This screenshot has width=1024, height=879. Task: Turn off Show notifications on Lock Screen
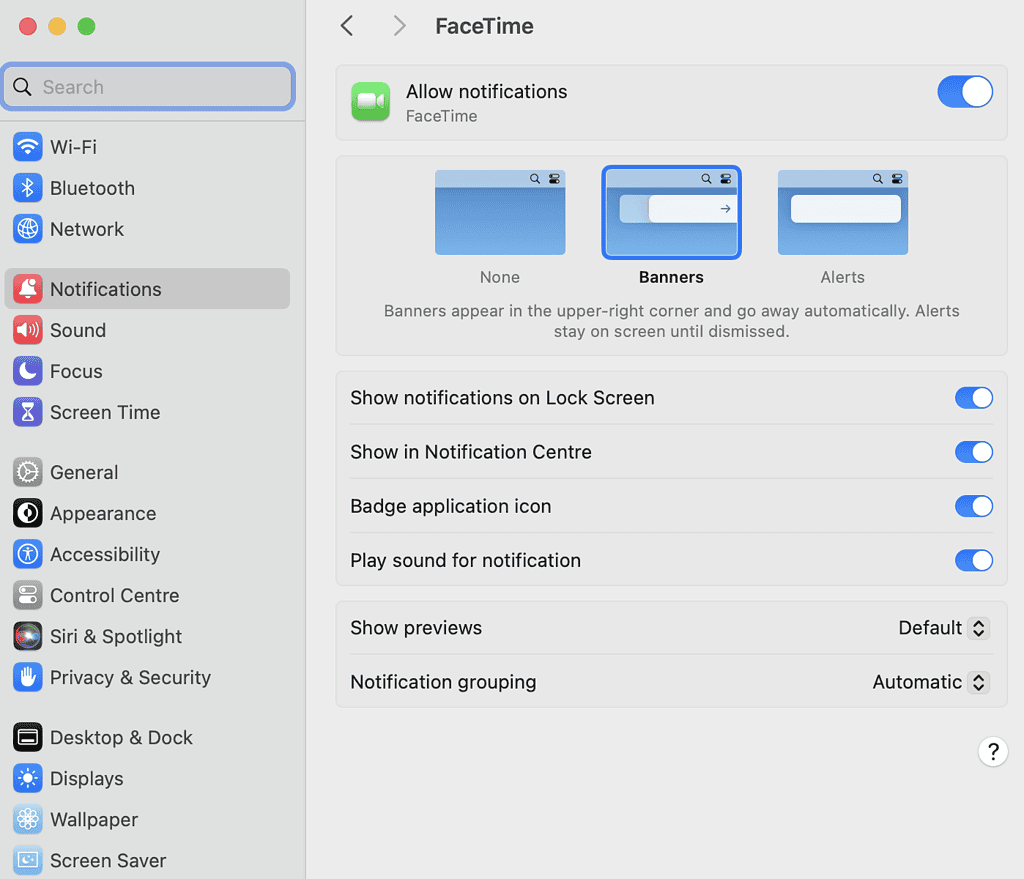973,398
